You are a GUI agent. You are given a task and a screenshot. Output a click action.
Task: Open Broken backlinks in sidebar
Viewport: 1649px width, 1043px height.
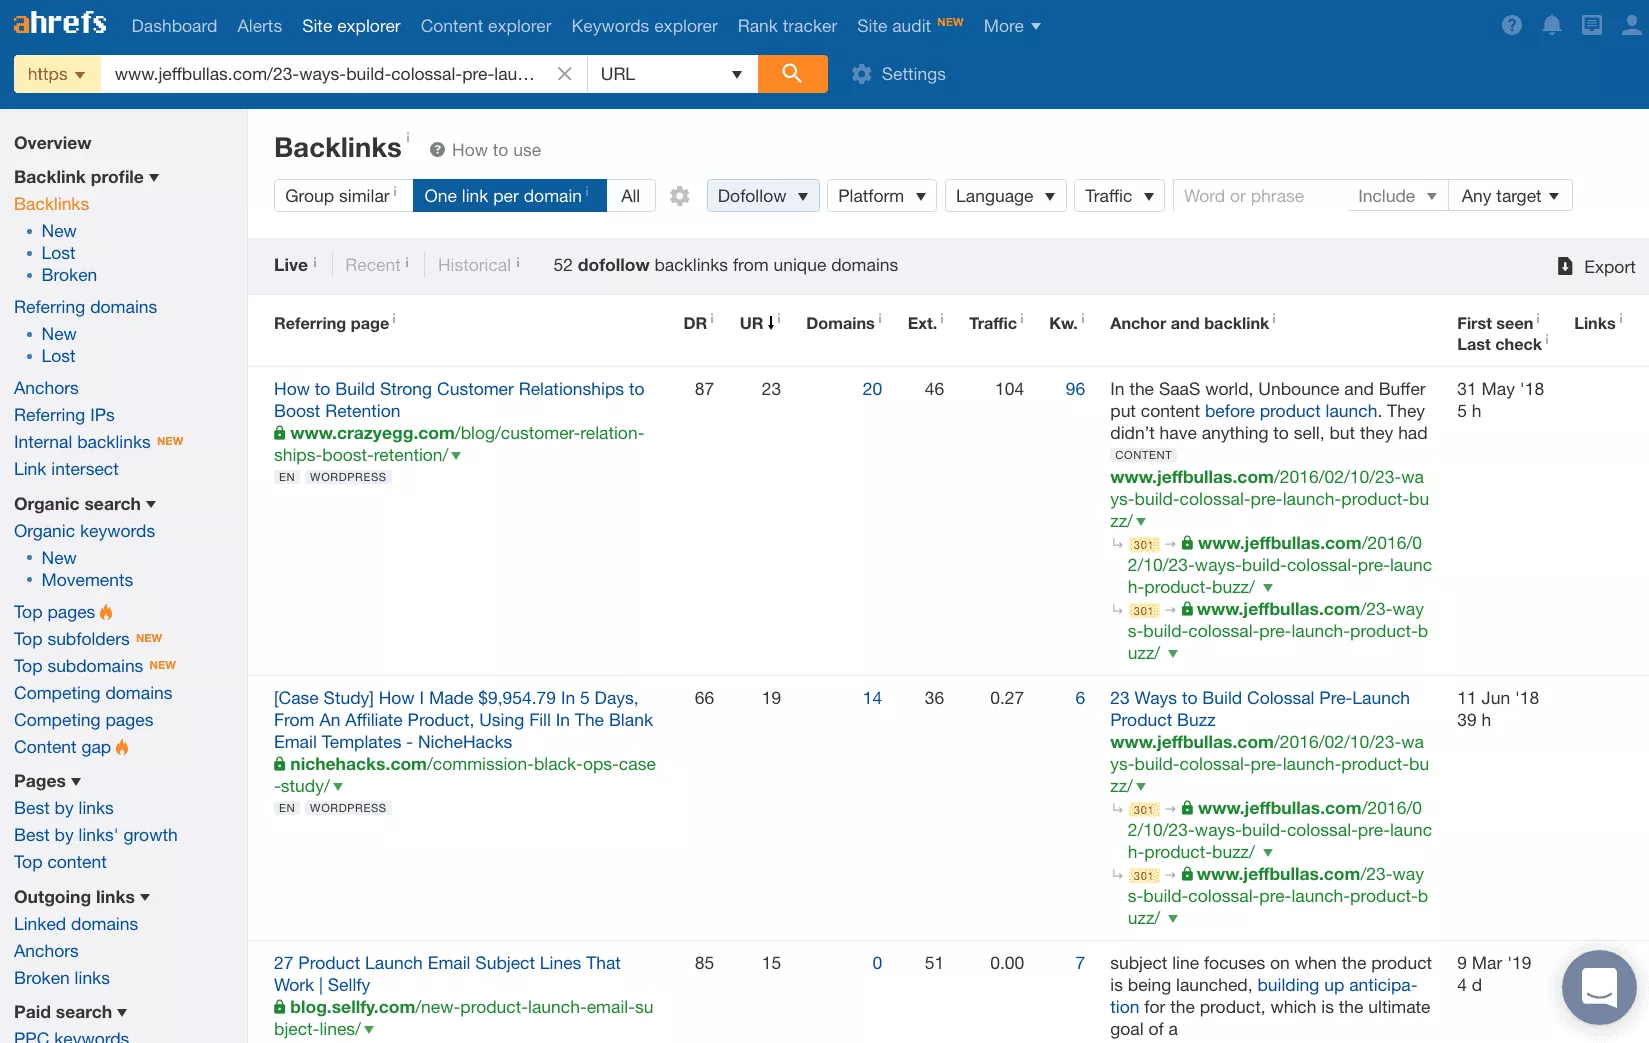click(69, 275)
